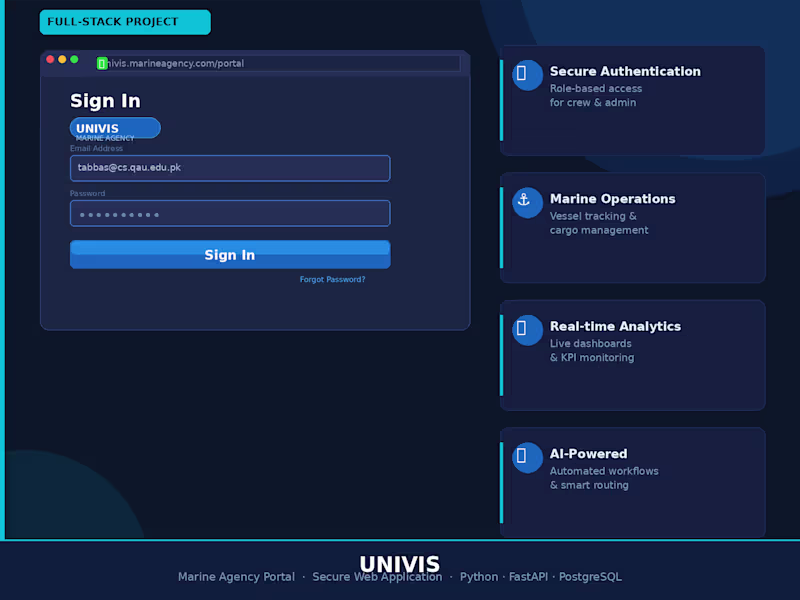Click the Real-time Analytics card icon
Screen dimensions: 800x600
tap(527, 330)
